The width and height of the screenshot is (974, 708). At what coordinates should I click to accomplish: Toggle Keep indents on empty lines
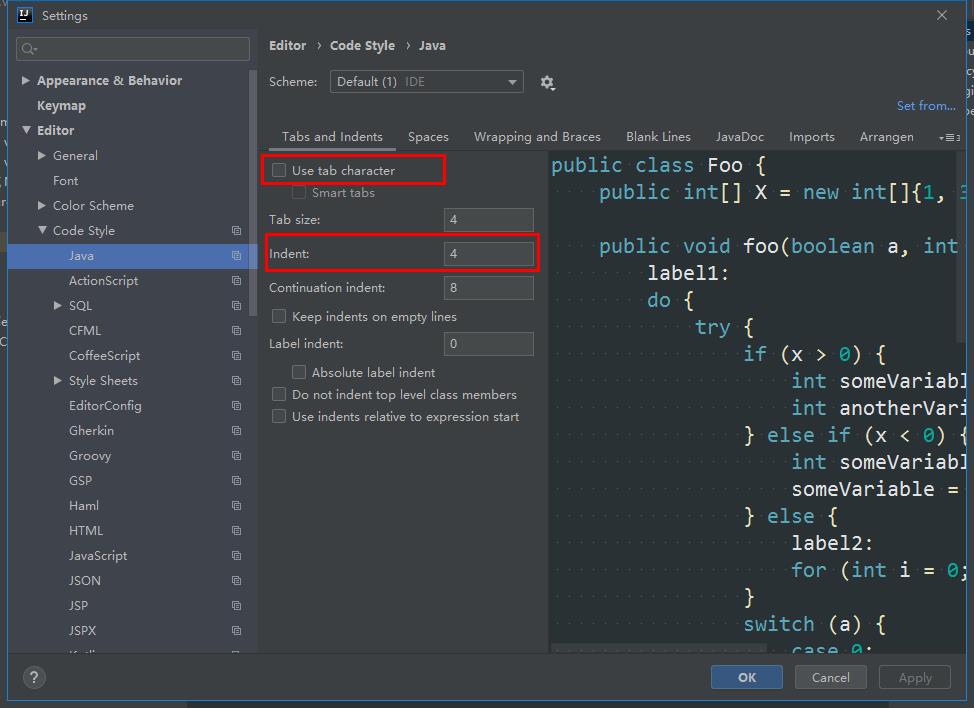point(277,316)
